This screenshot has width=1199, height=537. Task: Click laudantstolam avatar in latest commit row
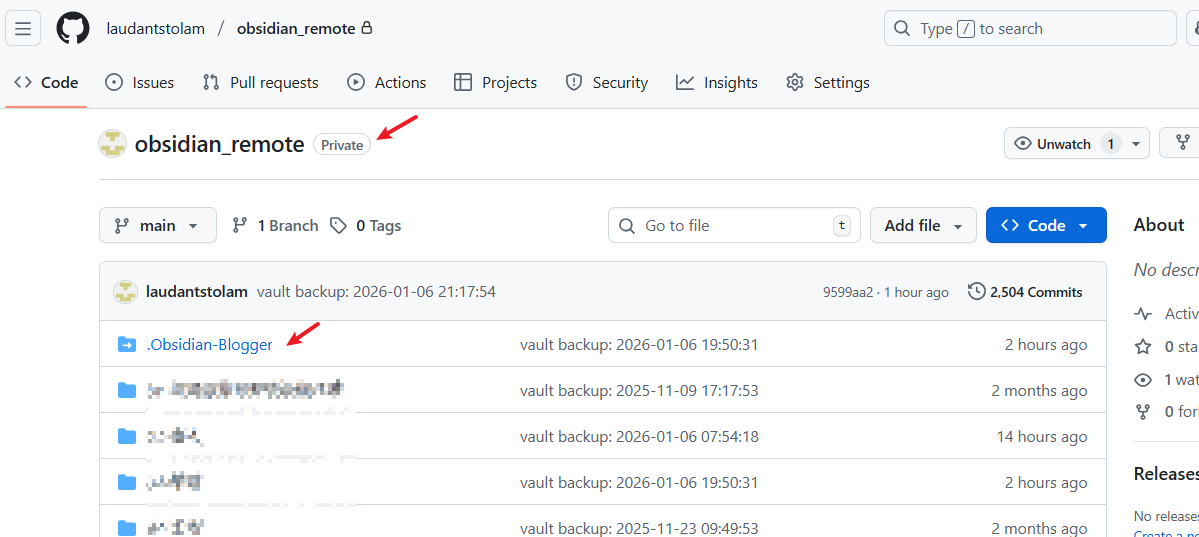point(125,292)
